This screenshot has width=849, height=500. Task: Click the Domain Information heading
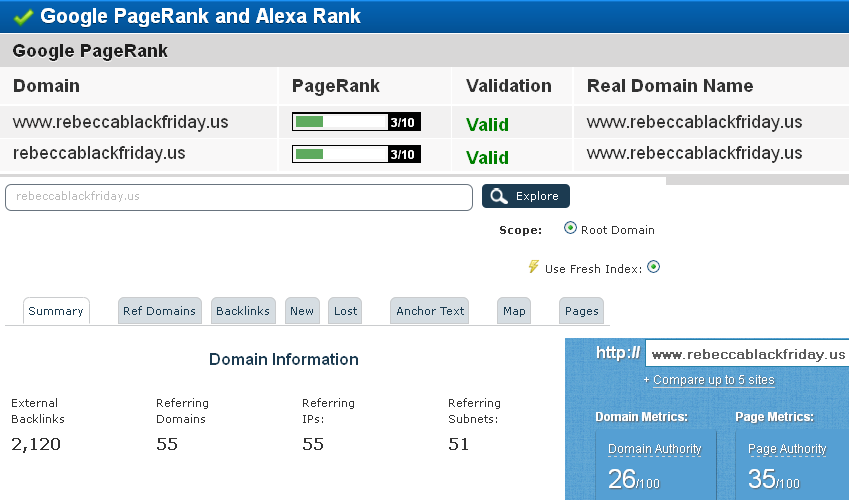click(284, 359)
